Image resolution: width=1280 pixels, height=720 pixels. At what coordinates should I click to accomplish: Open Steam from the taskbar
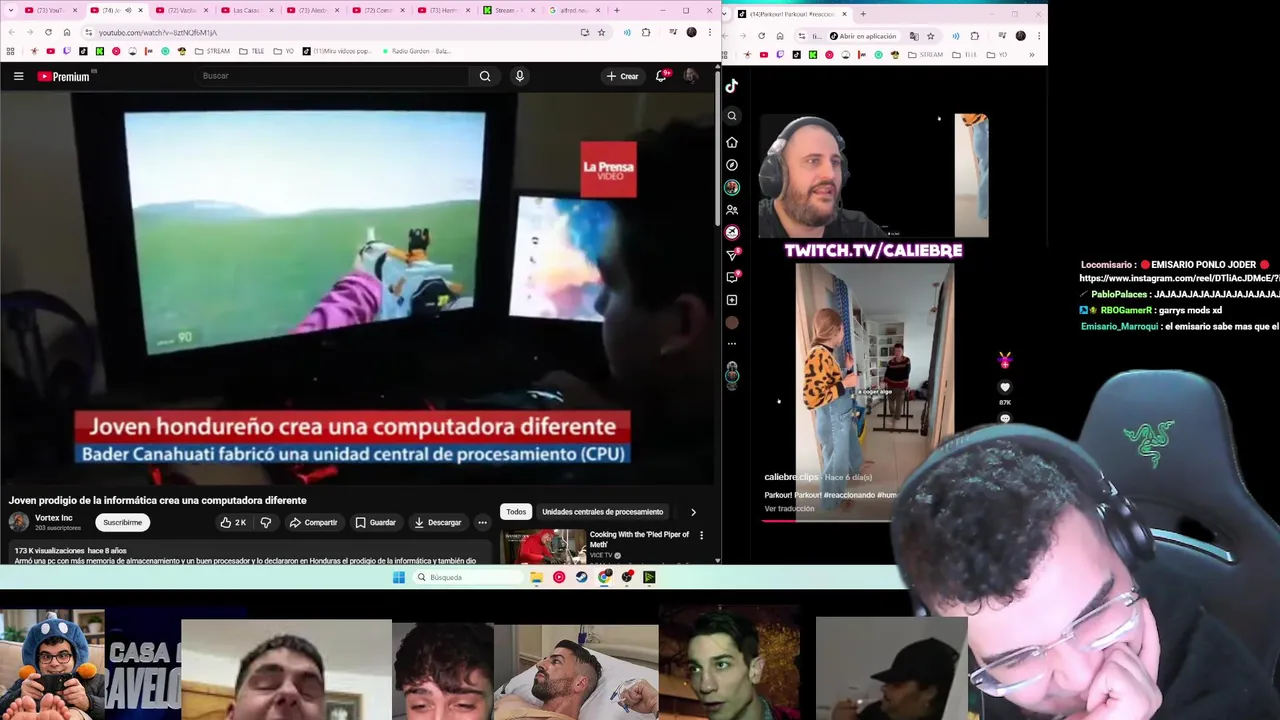(581, 577)
